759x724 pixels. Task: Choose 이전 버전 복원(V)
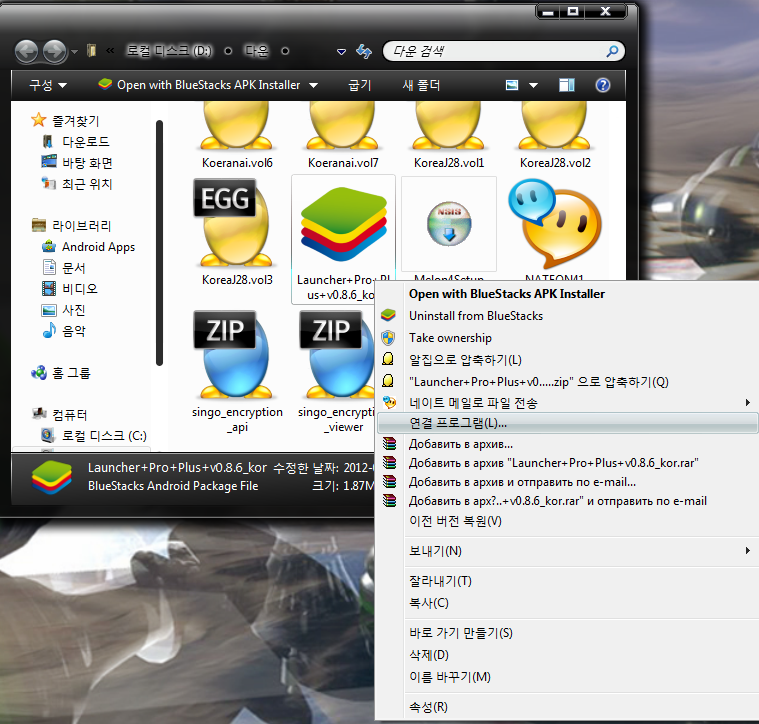pos(566,521)
